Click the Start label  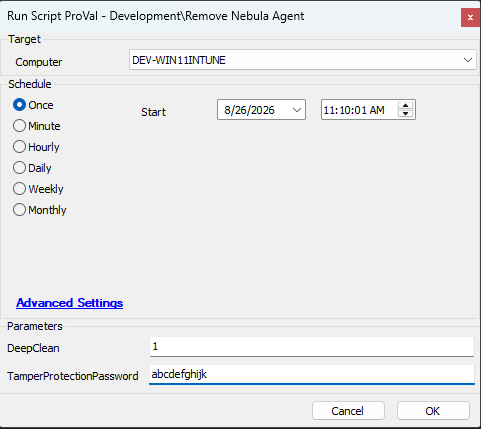point(153,112)
